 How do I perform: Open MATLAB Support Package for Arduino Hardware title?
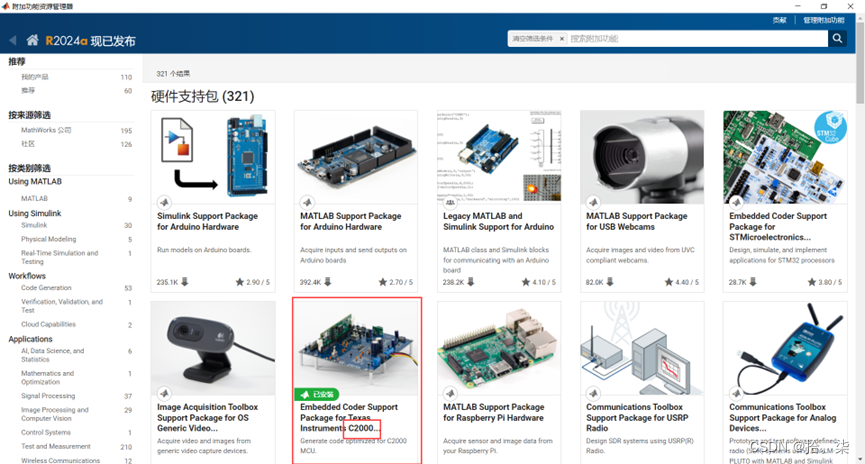click(351, 221)
